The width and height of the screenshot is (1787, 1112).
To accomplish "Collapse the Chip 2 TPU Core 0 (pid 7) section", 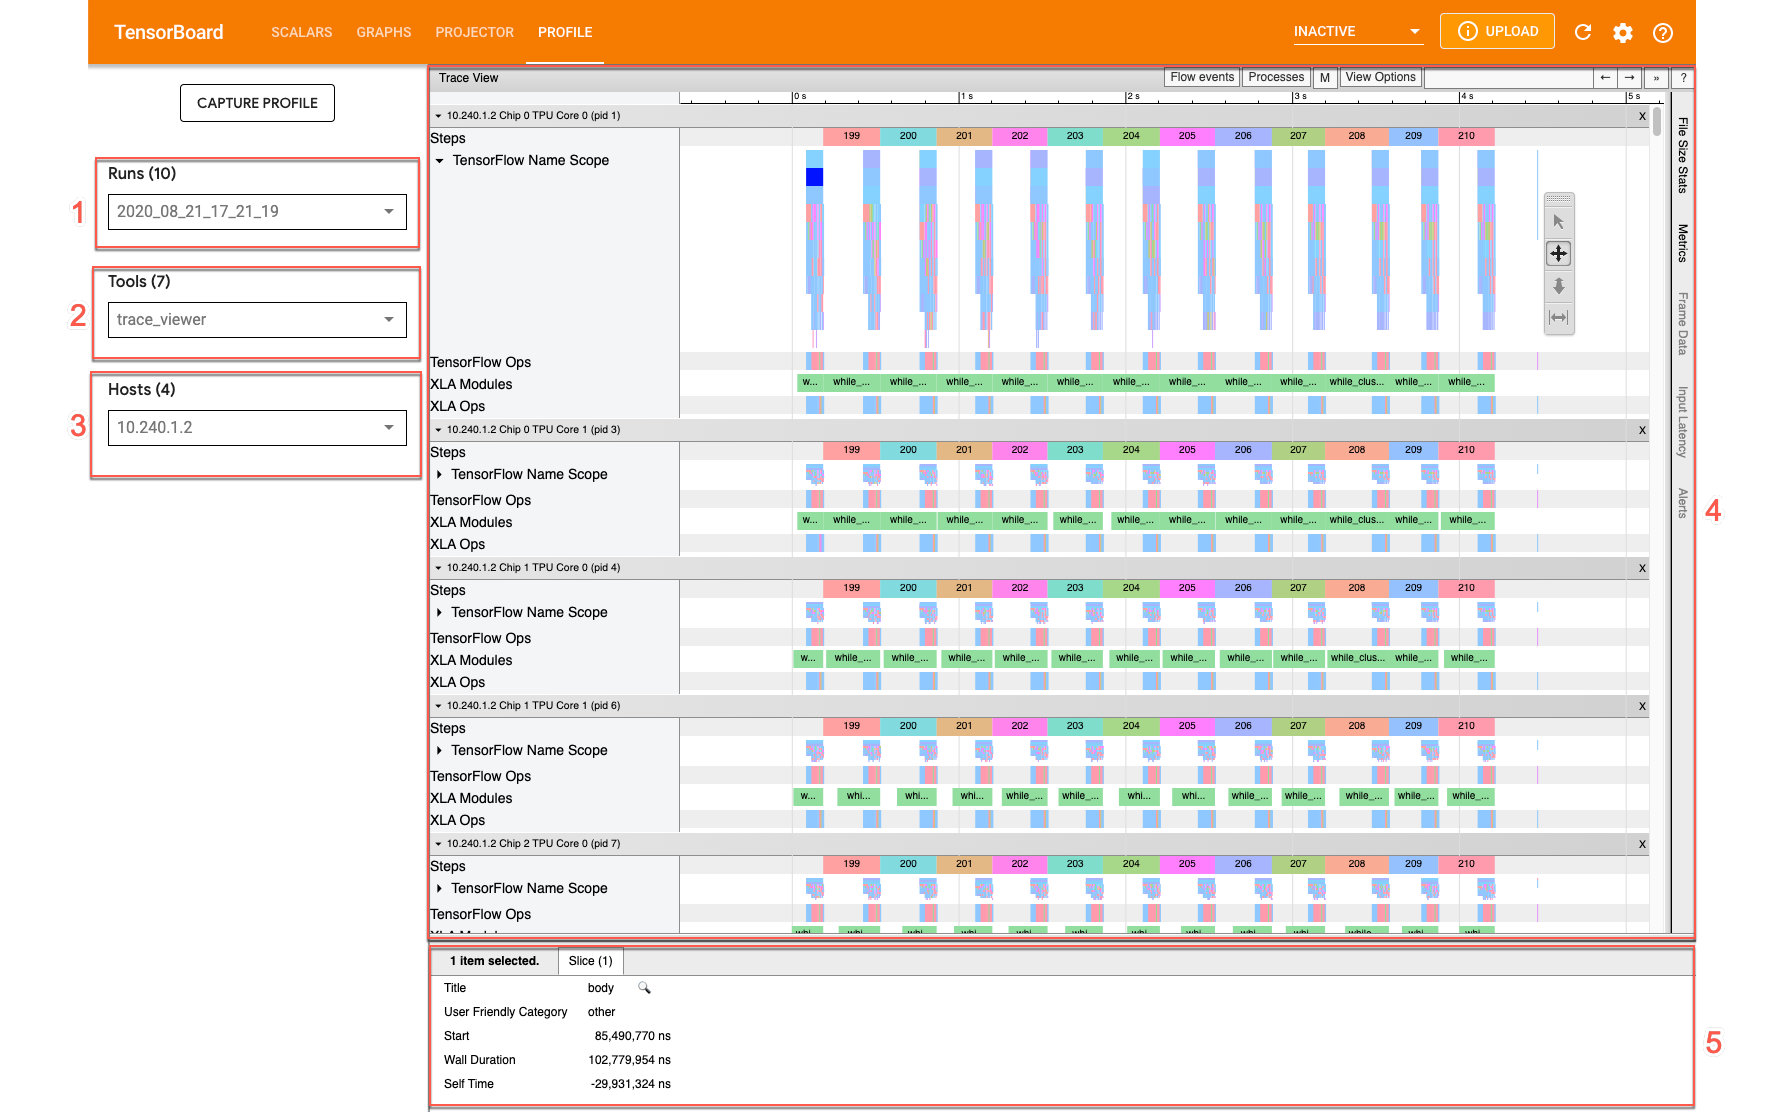I will tap(438, 844).
